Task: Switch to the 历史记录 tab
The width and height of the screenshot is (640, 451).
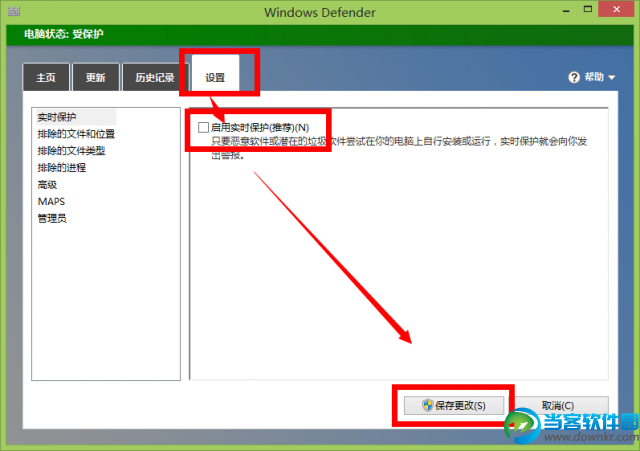Action: [x=155, y=77]
